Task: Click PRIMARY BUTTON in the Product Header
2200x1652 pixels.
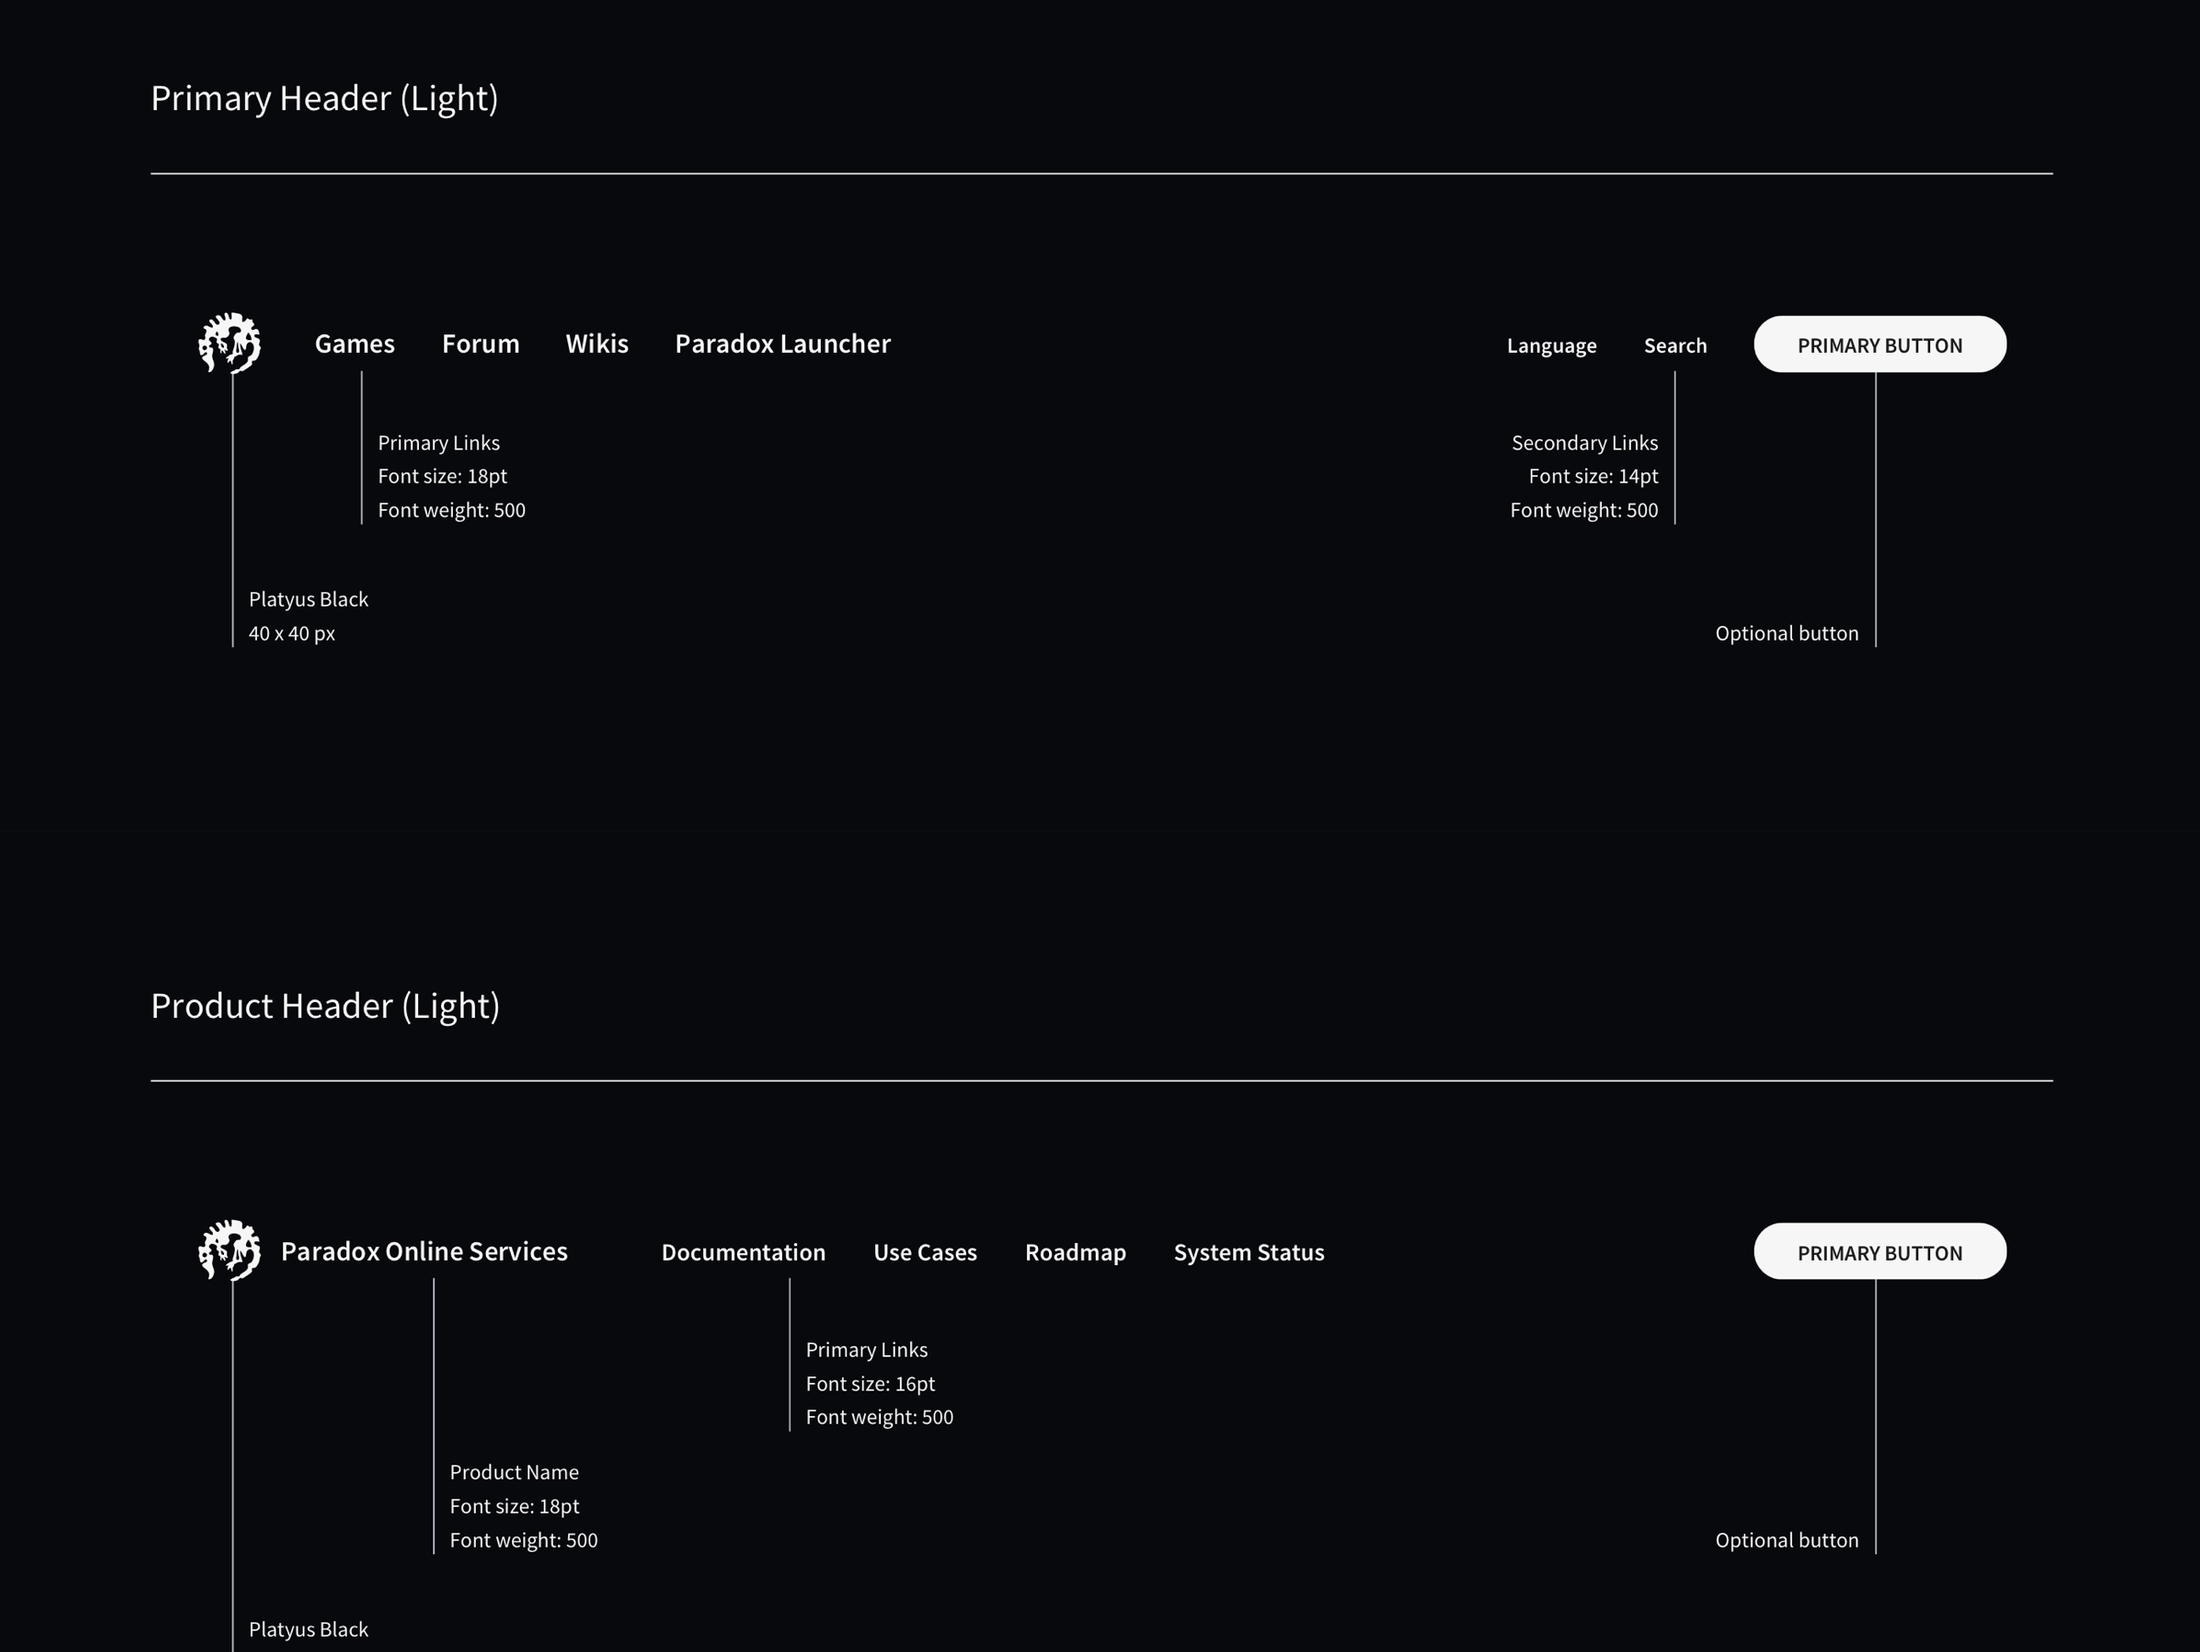Action: tap(1880, 1251)
